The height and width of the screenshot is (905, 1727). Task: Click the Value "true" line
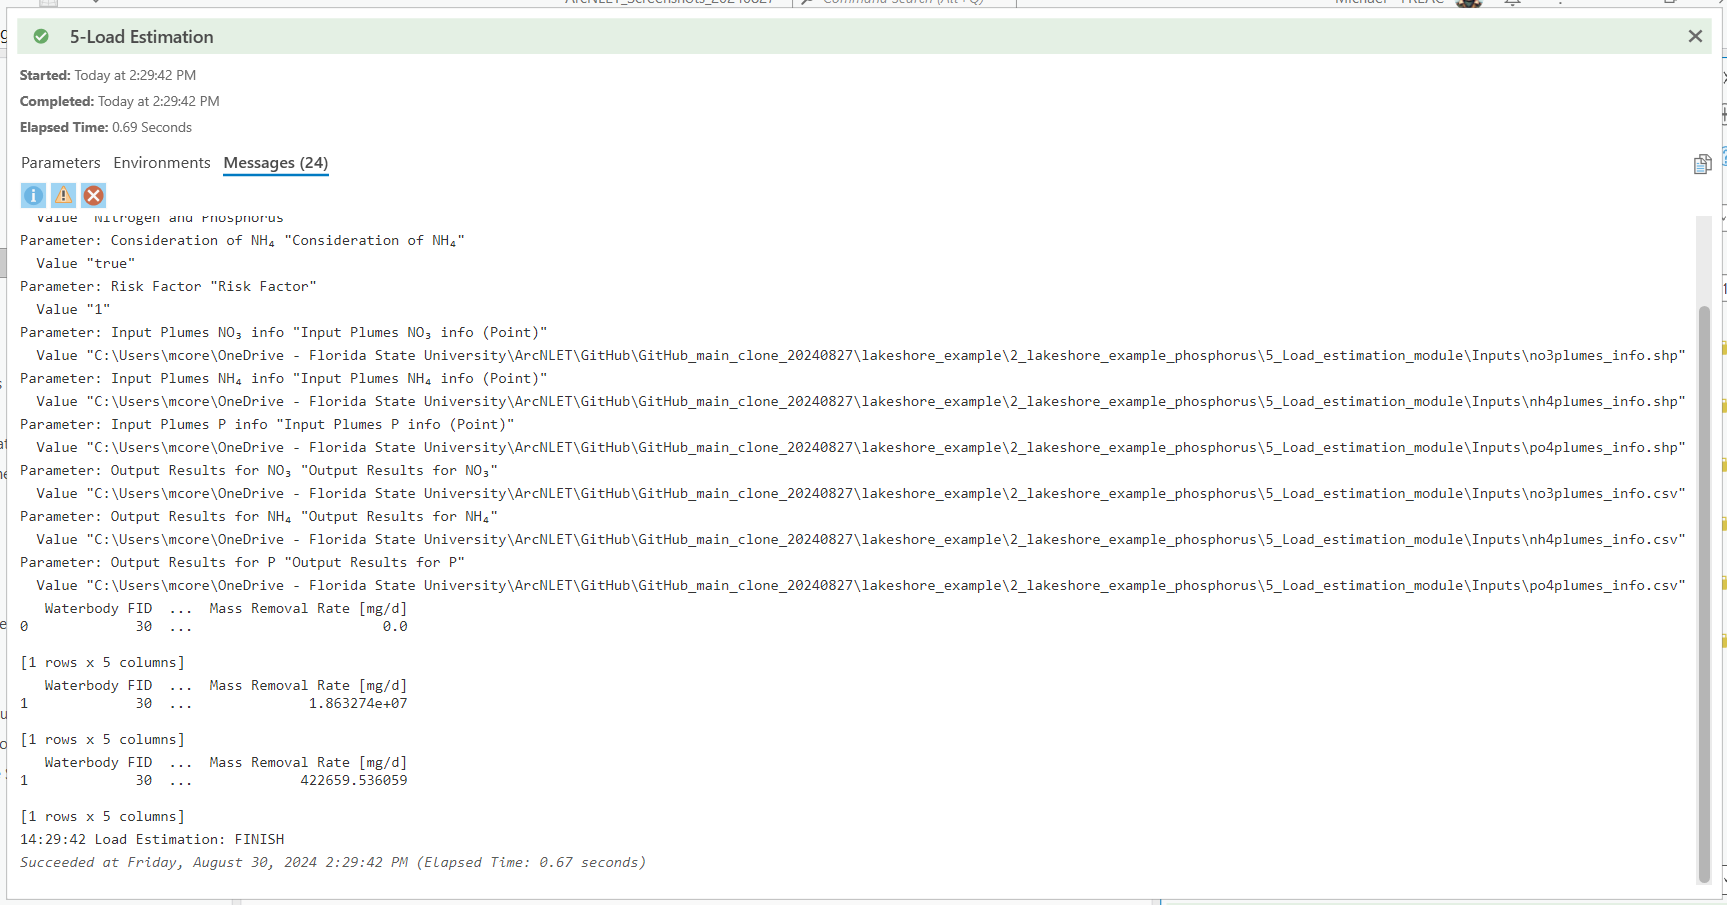[86, 263]
